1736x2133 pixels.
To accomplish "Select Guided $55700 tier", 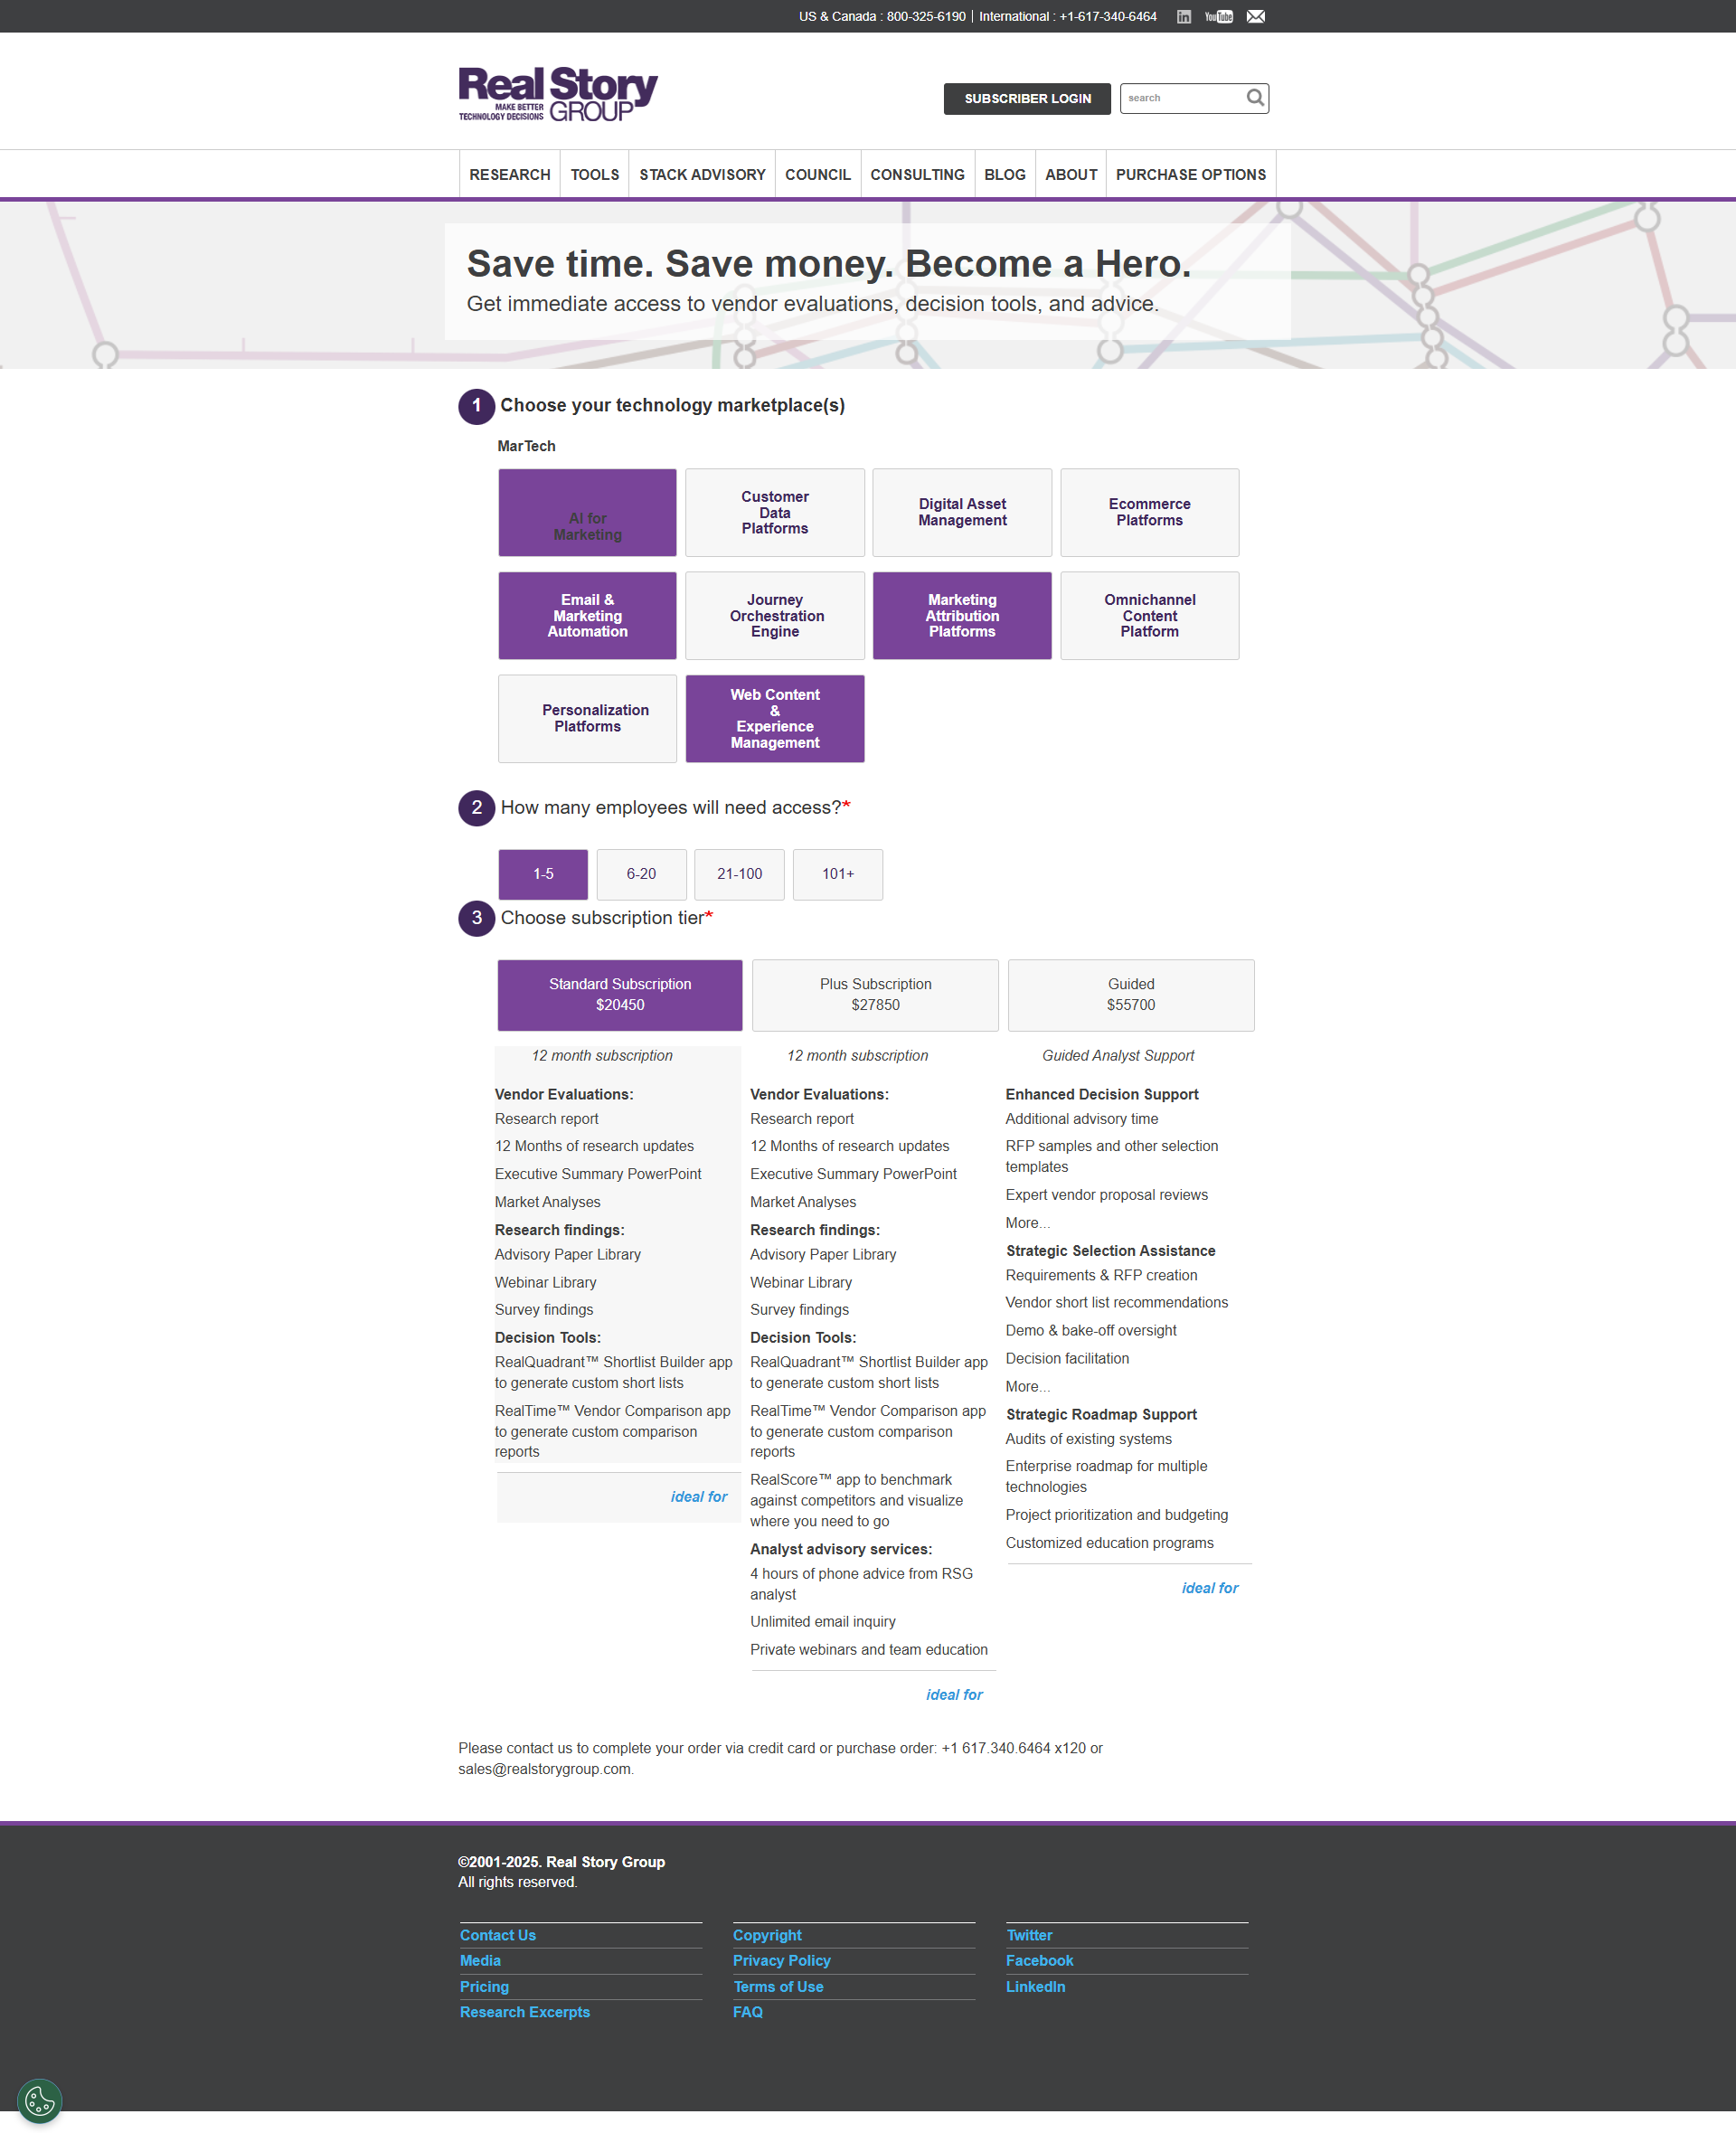I will pyautogui.click(x=1130, y=995).
